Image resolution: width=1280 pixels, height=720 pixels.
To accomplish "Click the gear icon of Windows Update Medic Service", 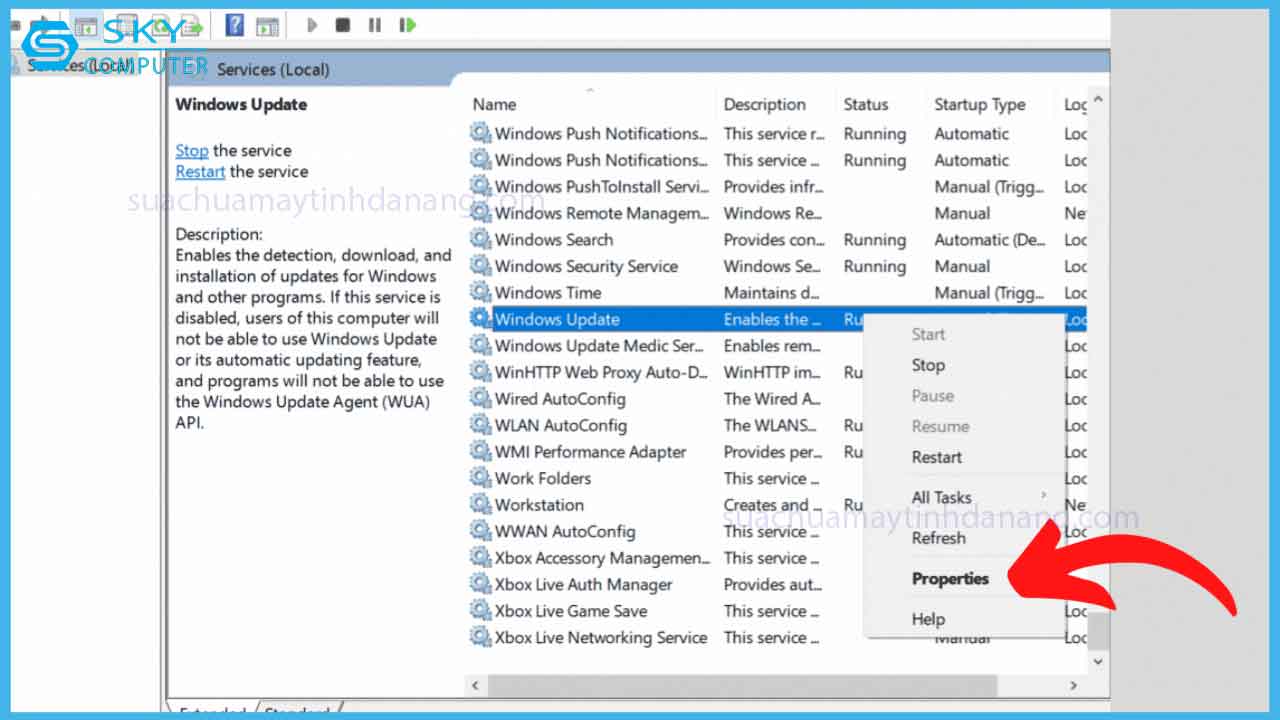I will point(481,345).
